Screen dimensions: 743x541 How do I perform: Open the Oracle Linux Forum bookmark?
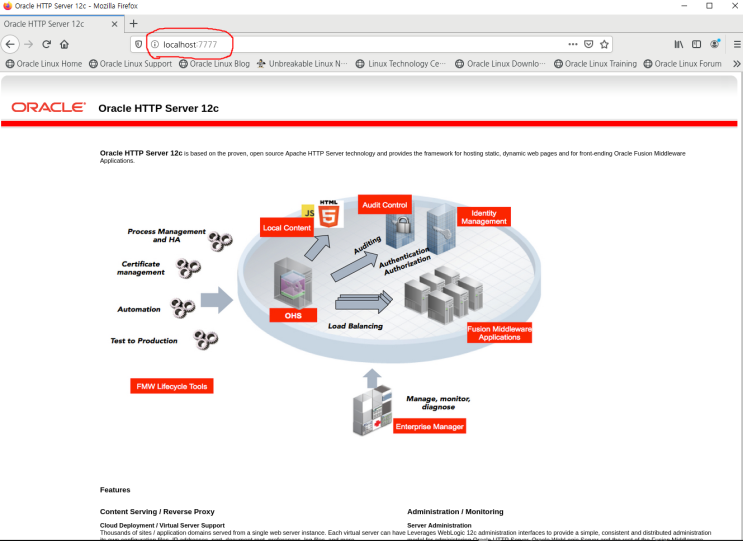tap(682, 63)
